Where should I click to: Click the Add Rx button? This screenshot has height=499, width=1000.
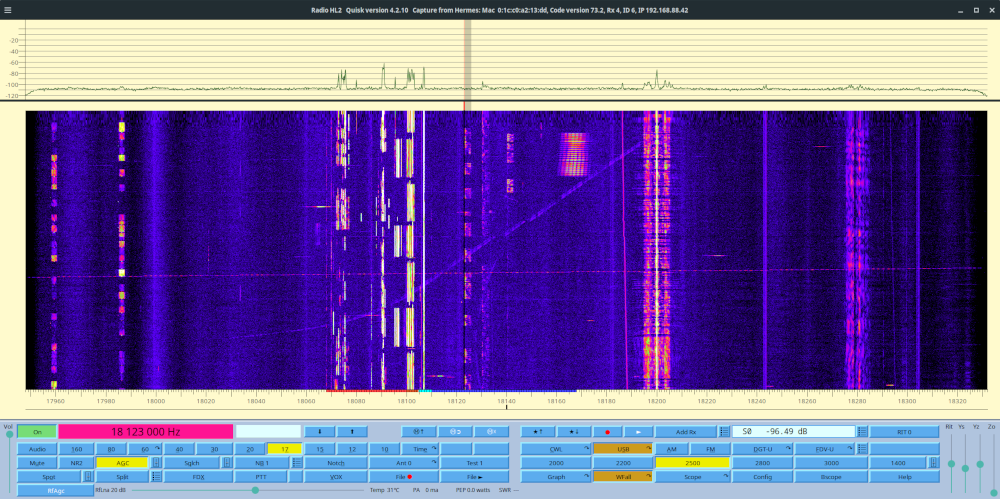(x=686, y=432)
